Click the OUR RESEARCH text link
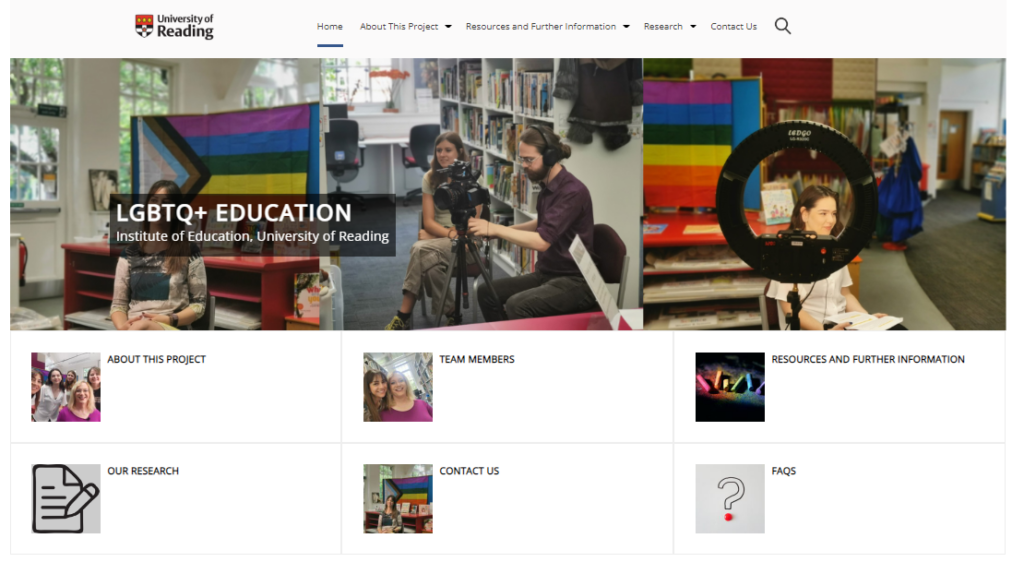 tap(143, 471)
